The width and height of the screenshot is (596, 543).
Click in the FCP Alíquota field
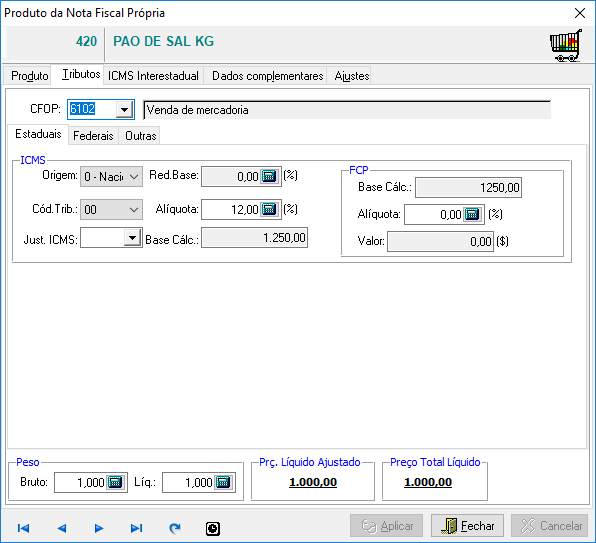point(434,214)
